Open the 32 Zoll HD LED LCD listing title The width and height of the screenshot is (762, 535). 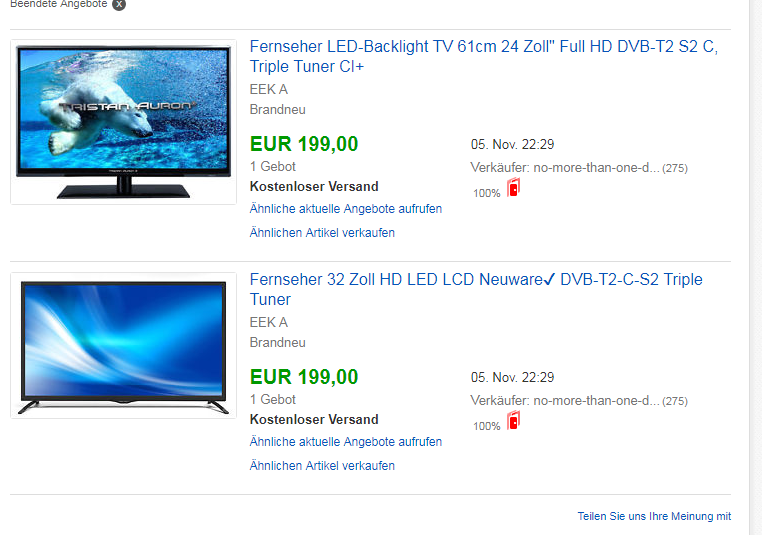(476, 289)
